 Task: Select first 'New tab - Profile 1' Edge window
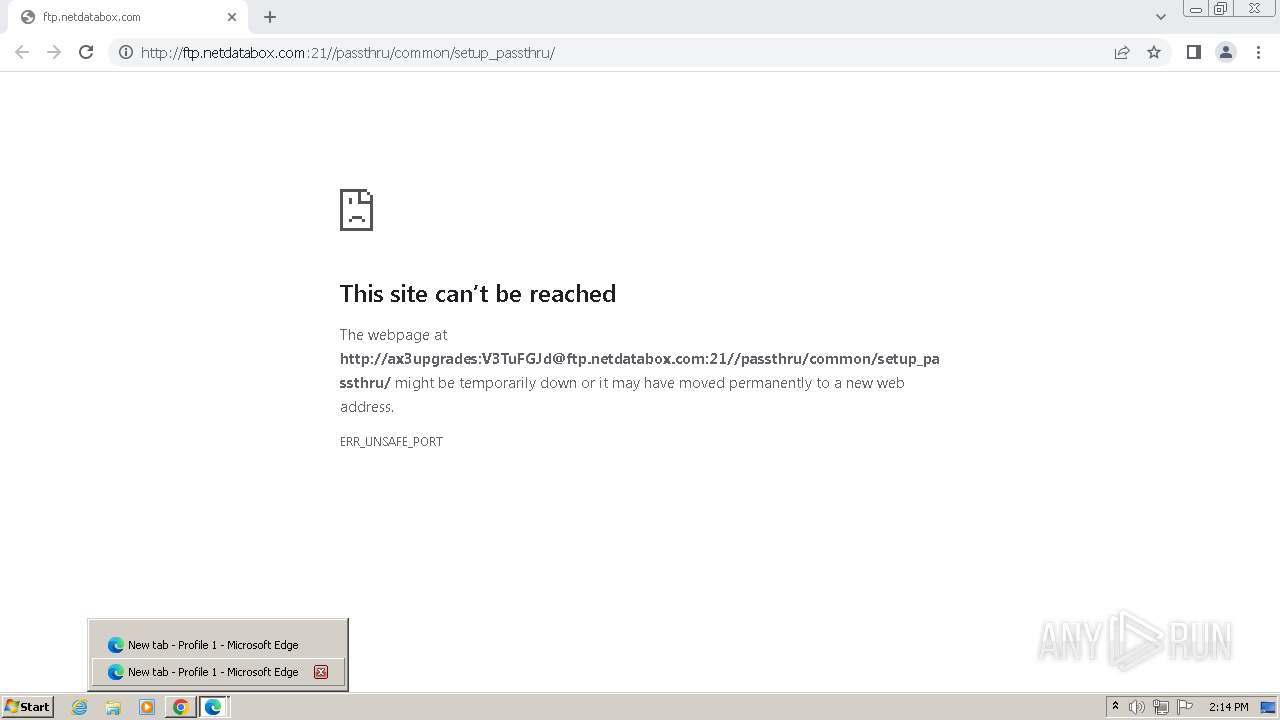218,645
